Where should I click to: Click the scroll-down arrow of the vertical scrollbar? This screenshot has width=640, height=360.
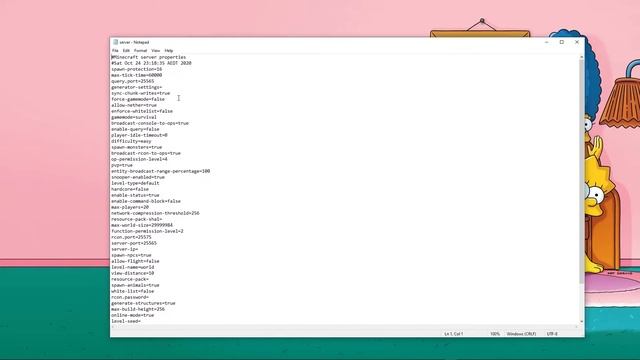pyautogui.click(x=582, y=322)
